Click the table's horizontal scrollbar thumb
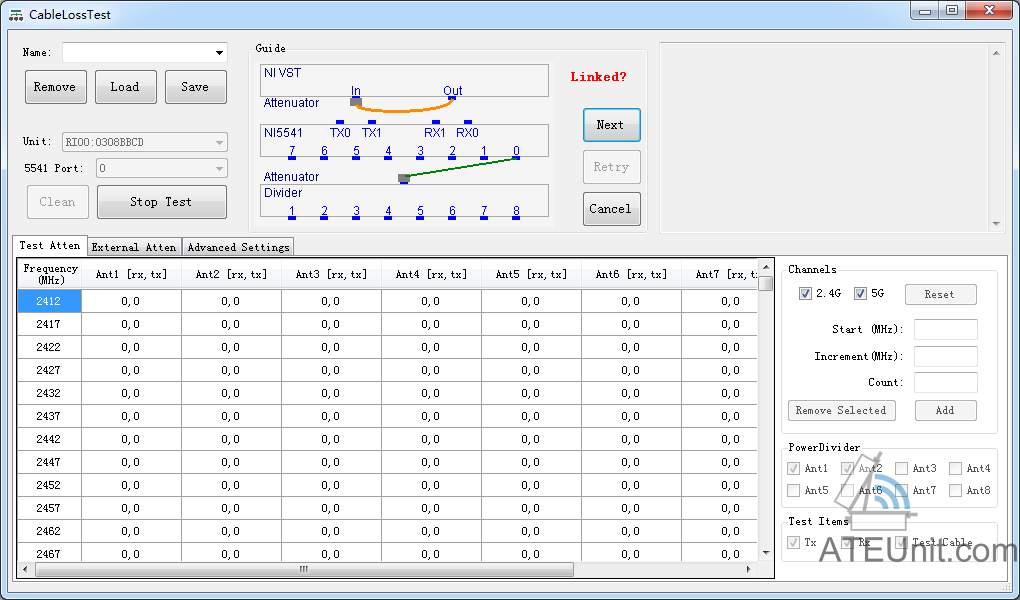The image size is (1020, 600). click(304, 570)
